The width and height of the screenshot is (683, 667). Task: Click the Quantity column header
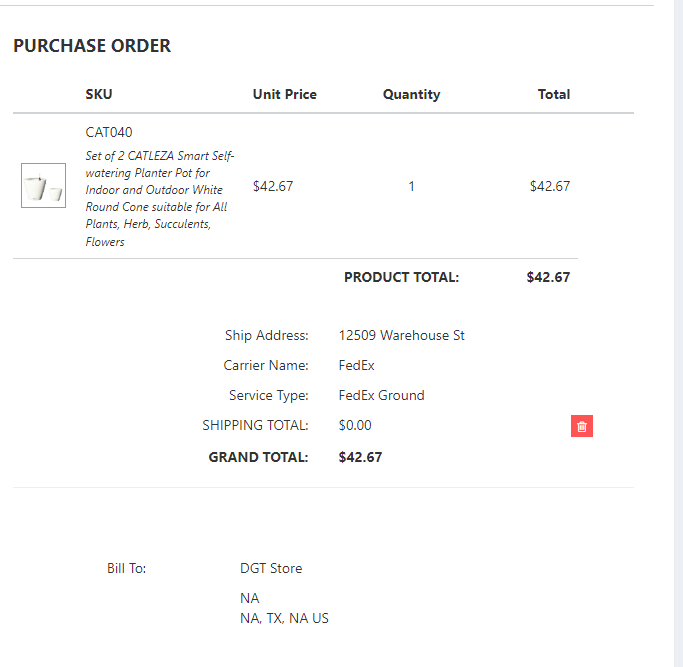(411, 94)
